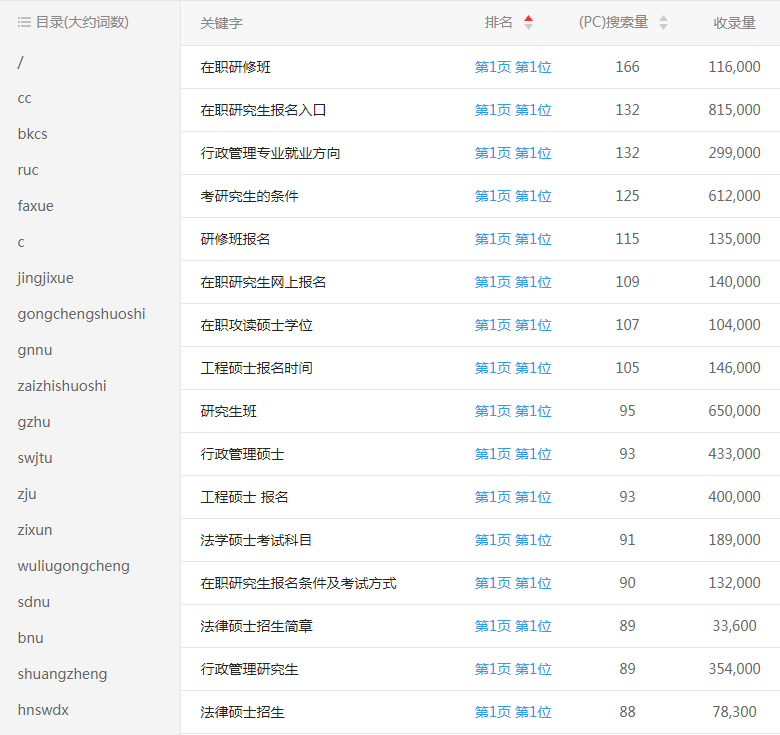Select the 'ruc' directory in sidebar
This screenshot has height=735, width=780.
click(28, 170)
